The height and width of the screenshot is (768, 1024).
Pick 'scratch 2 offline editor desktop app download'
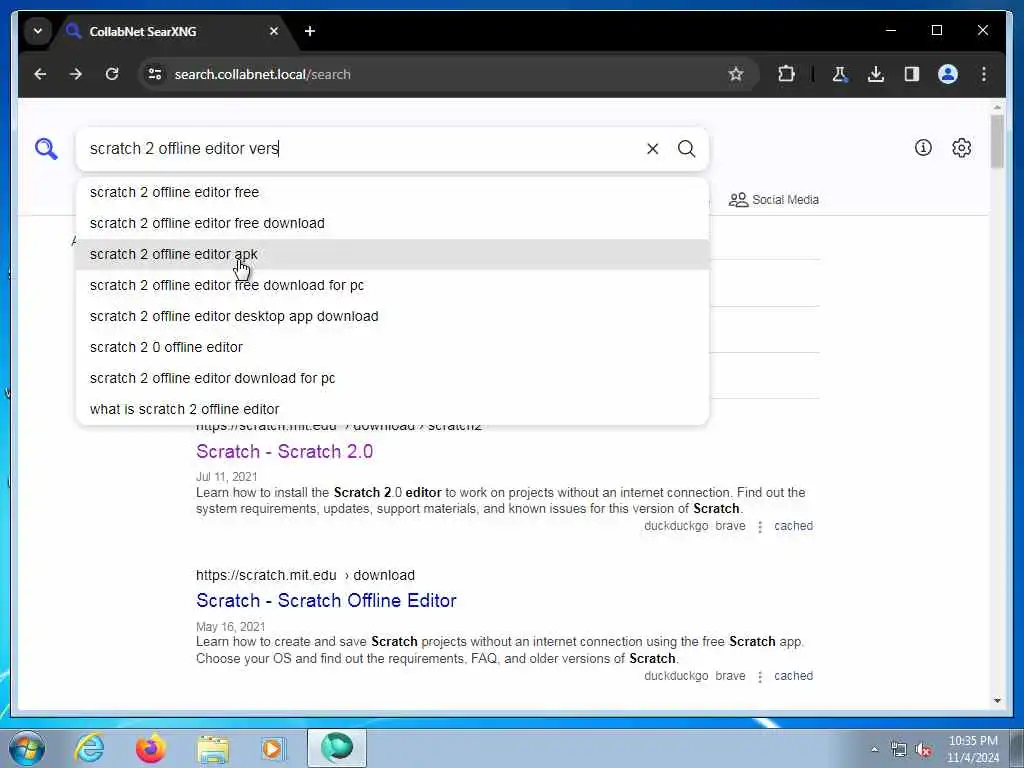392,316
